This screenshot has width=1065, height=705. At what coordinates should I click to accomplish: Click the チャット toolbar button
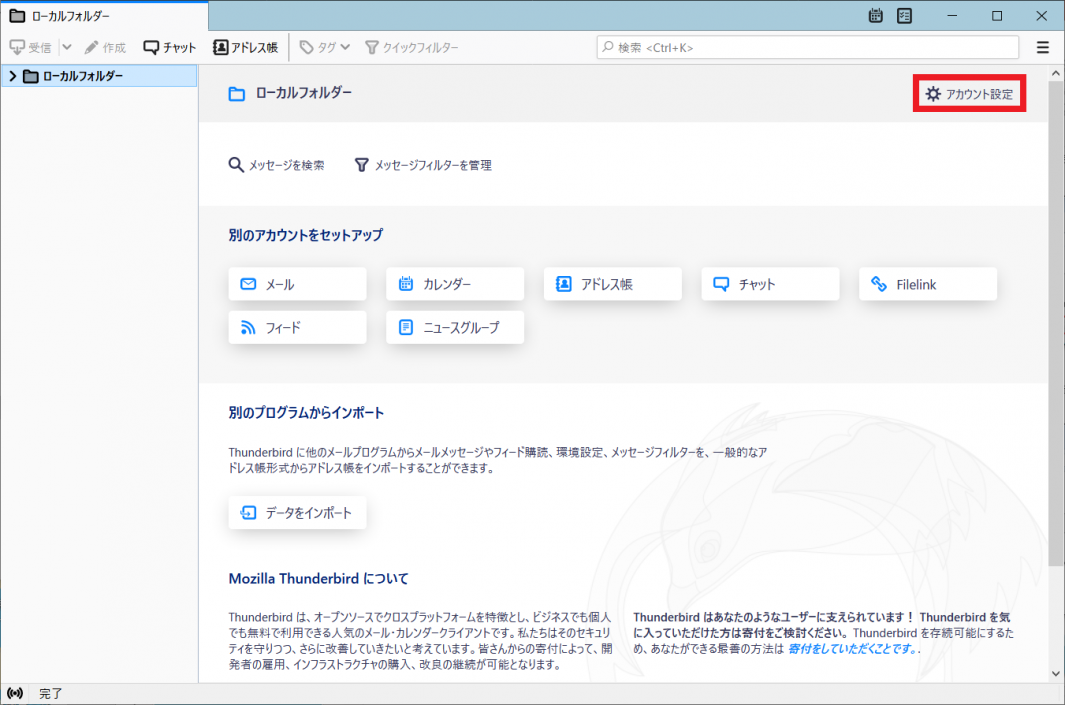pyautogui.click(x=170, y=47)
